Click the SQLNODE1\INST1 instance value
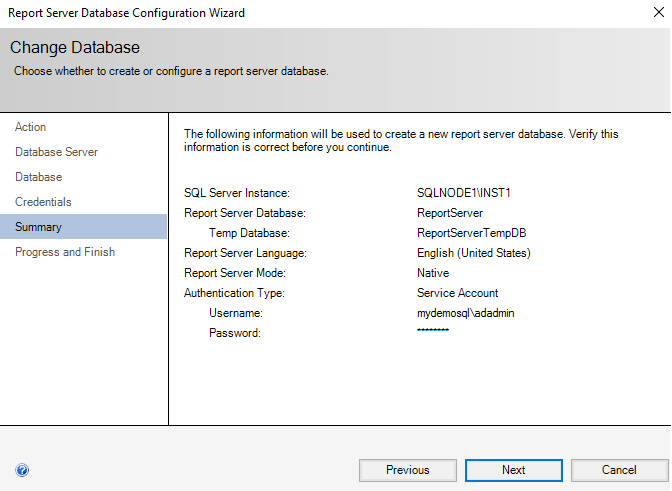The image size is (672, 491). pyautogui.click(x=457, y=193)
